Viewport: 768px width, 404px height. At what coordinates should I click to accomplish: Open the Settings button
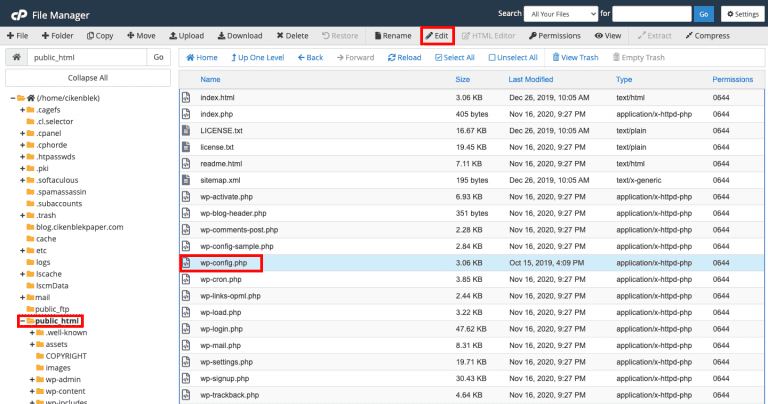(x=743, y=14)
